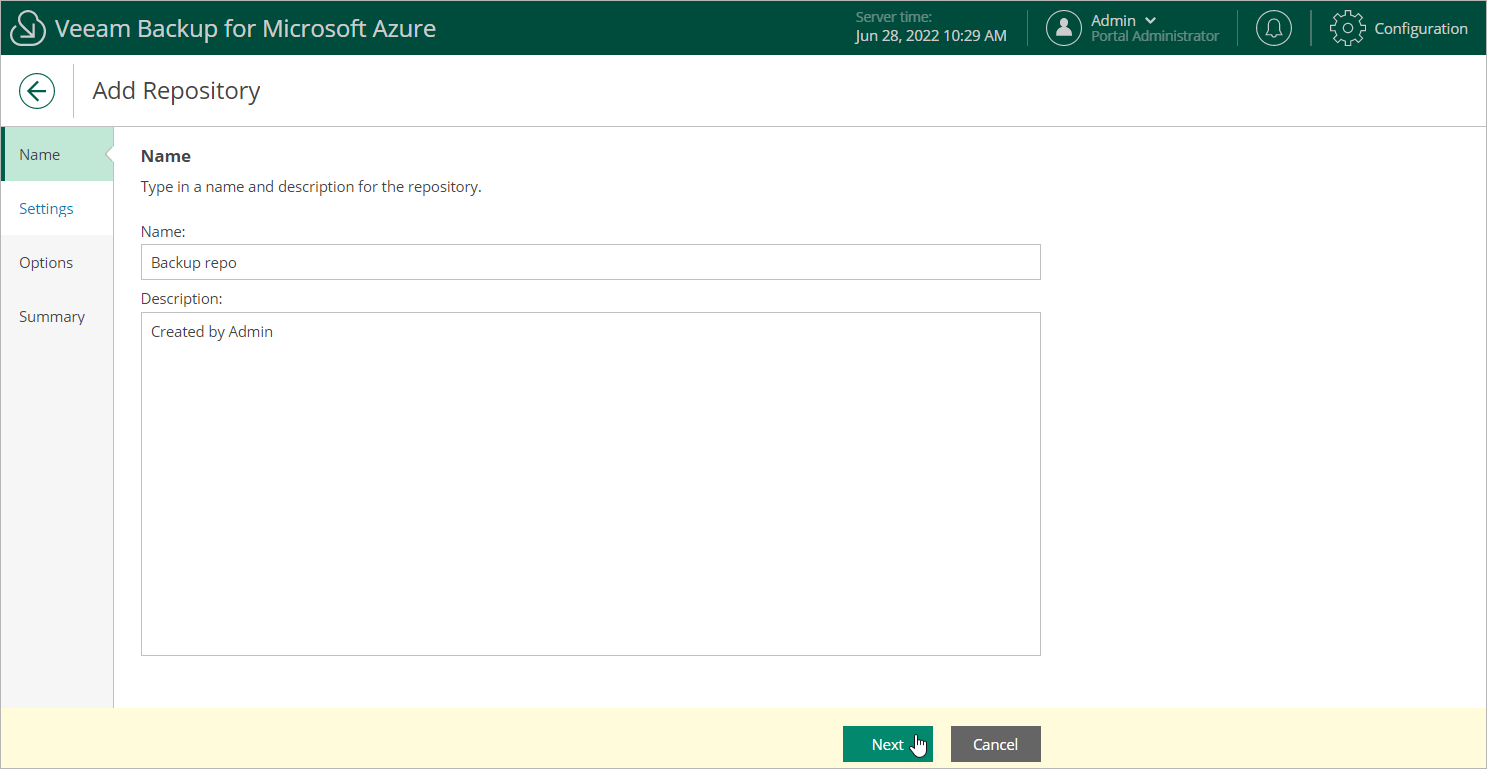Switch to the Summary wizard step

[57, 316]
